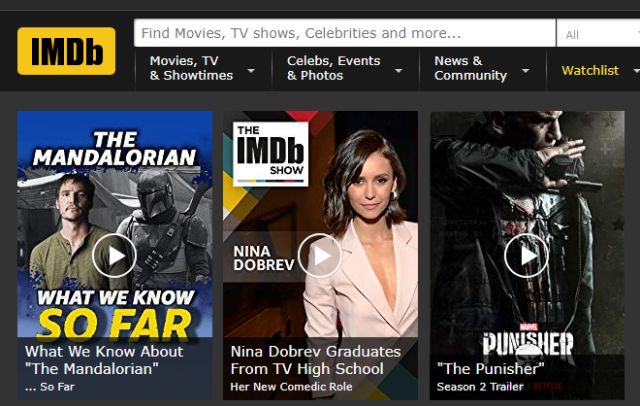640x406 pixels.
Task: Open the Celebs, Events & Photos menu
Action: (333, 68)
